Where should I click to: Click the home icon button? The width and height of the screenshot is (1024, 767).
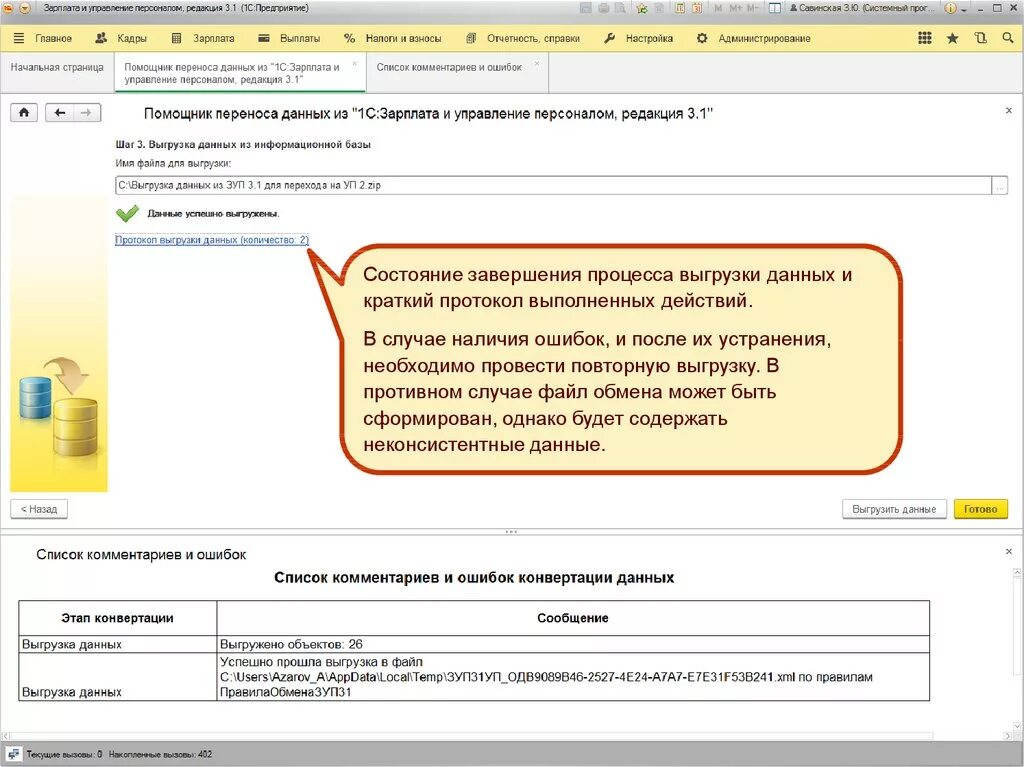point(24,112)
